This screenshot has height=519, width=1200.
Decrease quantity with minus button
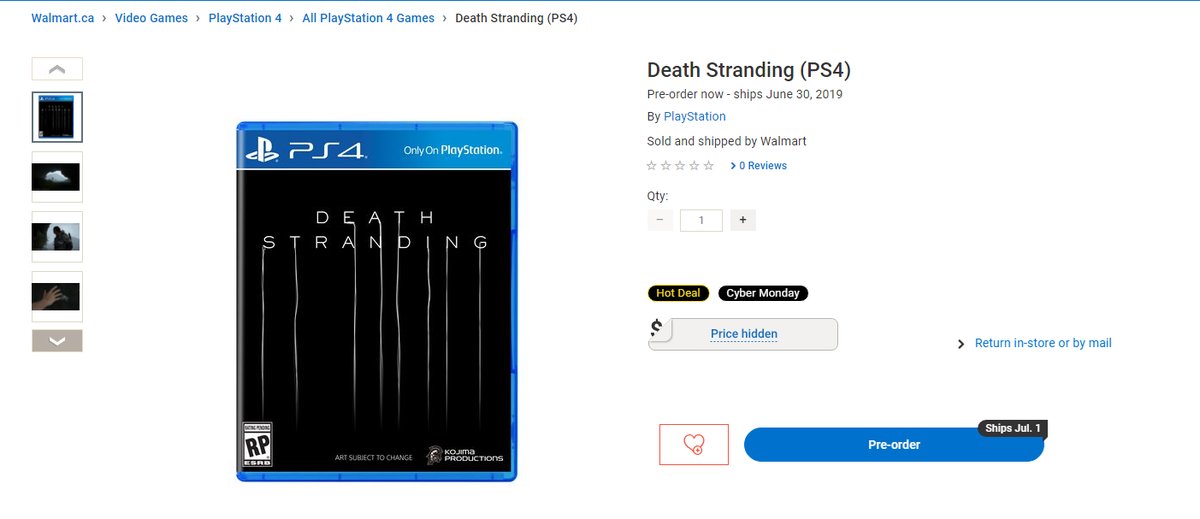point(660,220)
